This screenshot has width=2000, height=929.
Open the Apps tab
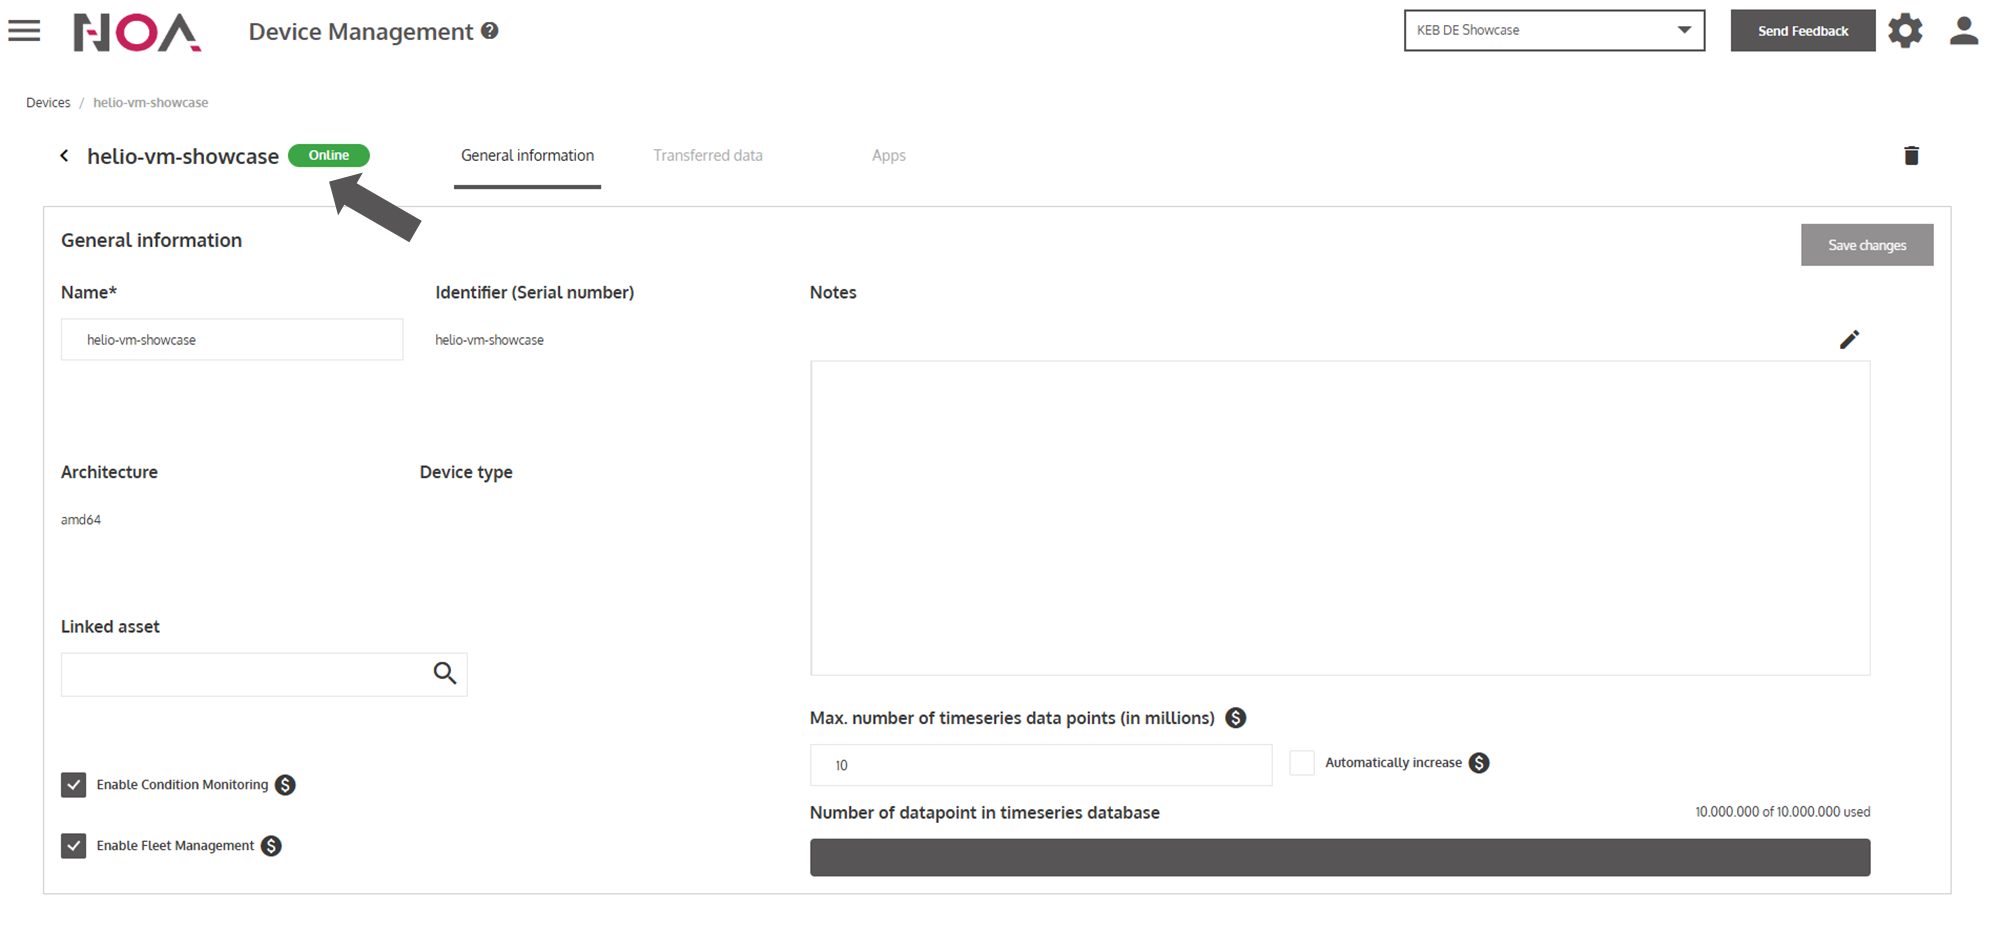(888, 156)
